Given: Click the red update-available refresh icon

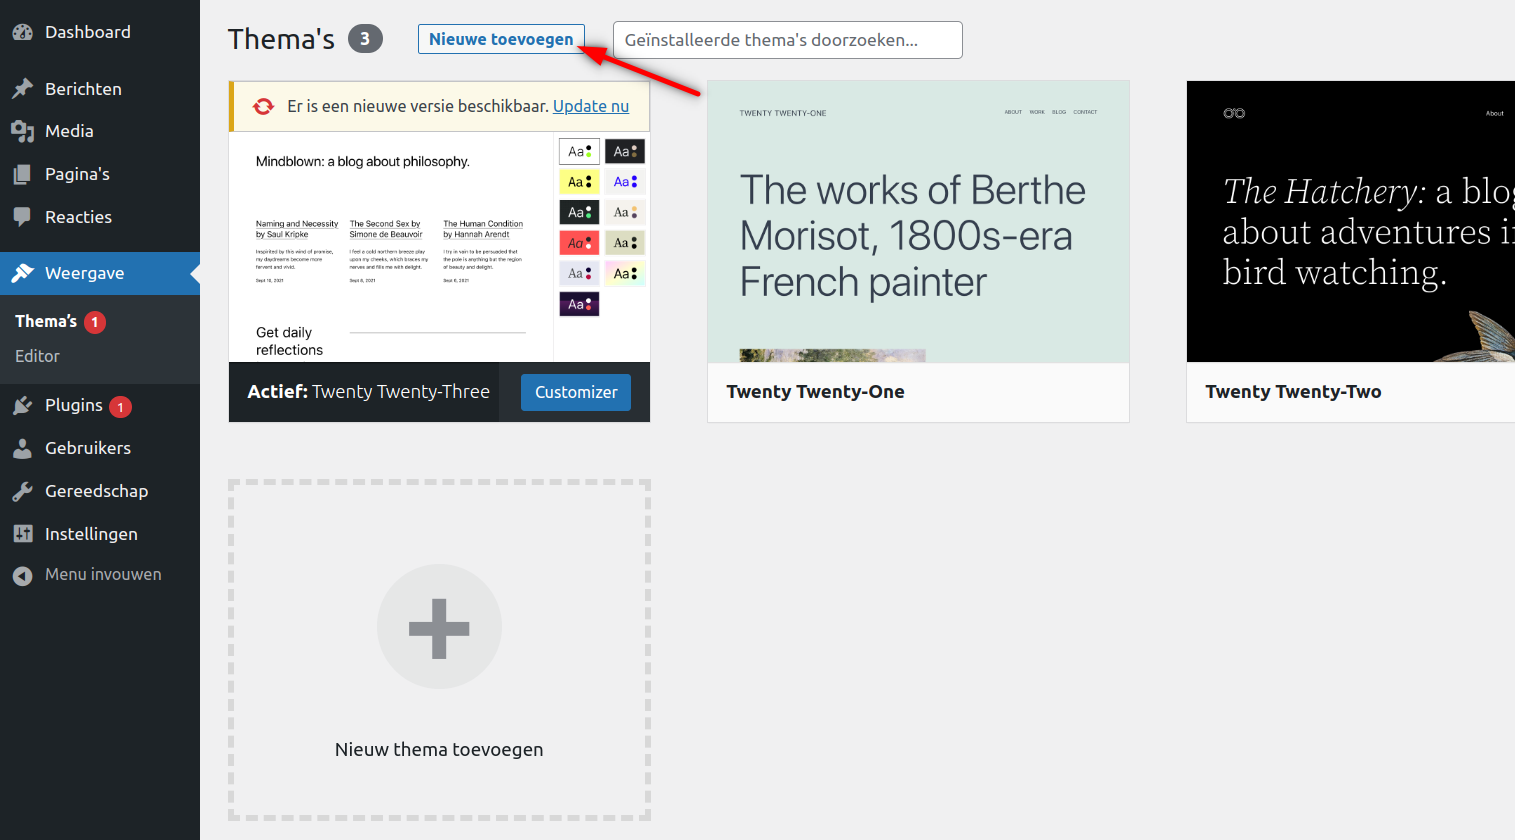Looking at the screenshot, I should click(263, 106).
